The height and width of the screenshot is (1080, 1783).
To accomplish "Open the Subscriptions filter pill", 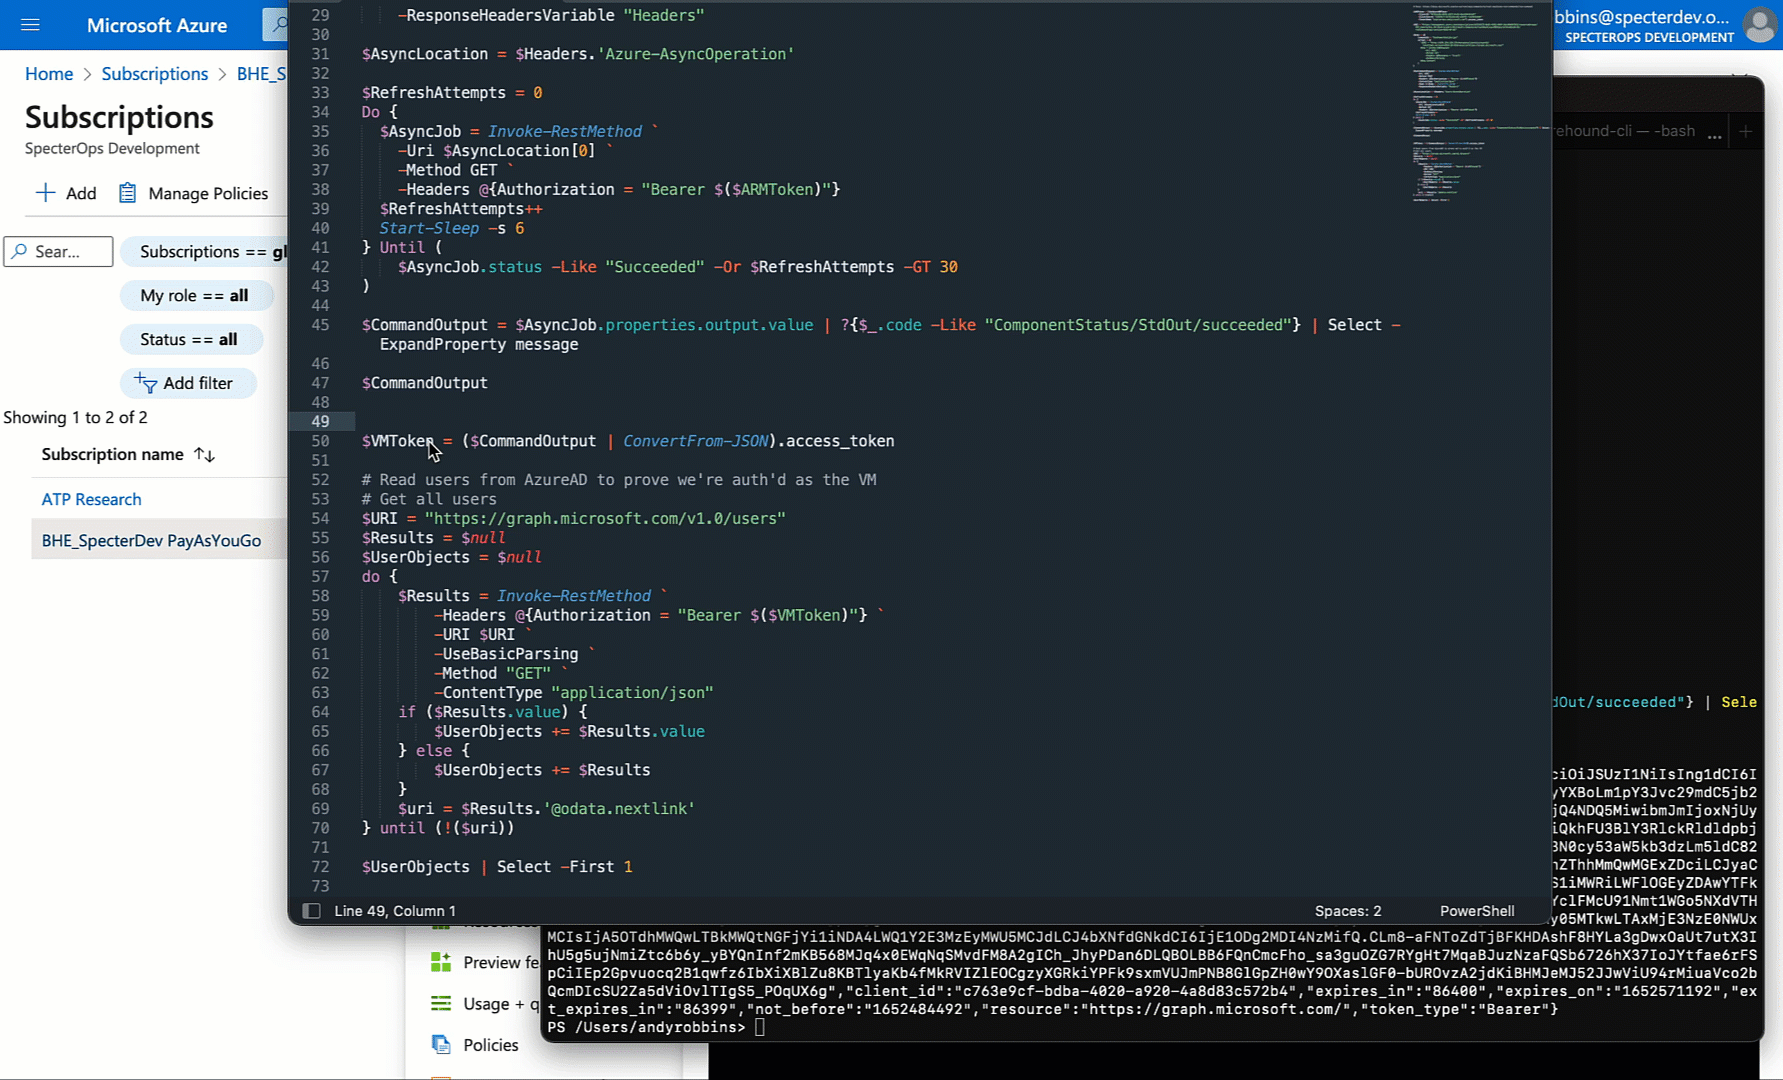I will 204,252.
